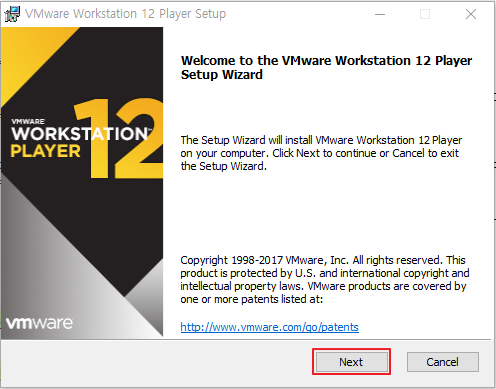The height and width of the screenshot is (389, 496).
Task: Open the vmware.com patents link
Action: tap(269, 327)
